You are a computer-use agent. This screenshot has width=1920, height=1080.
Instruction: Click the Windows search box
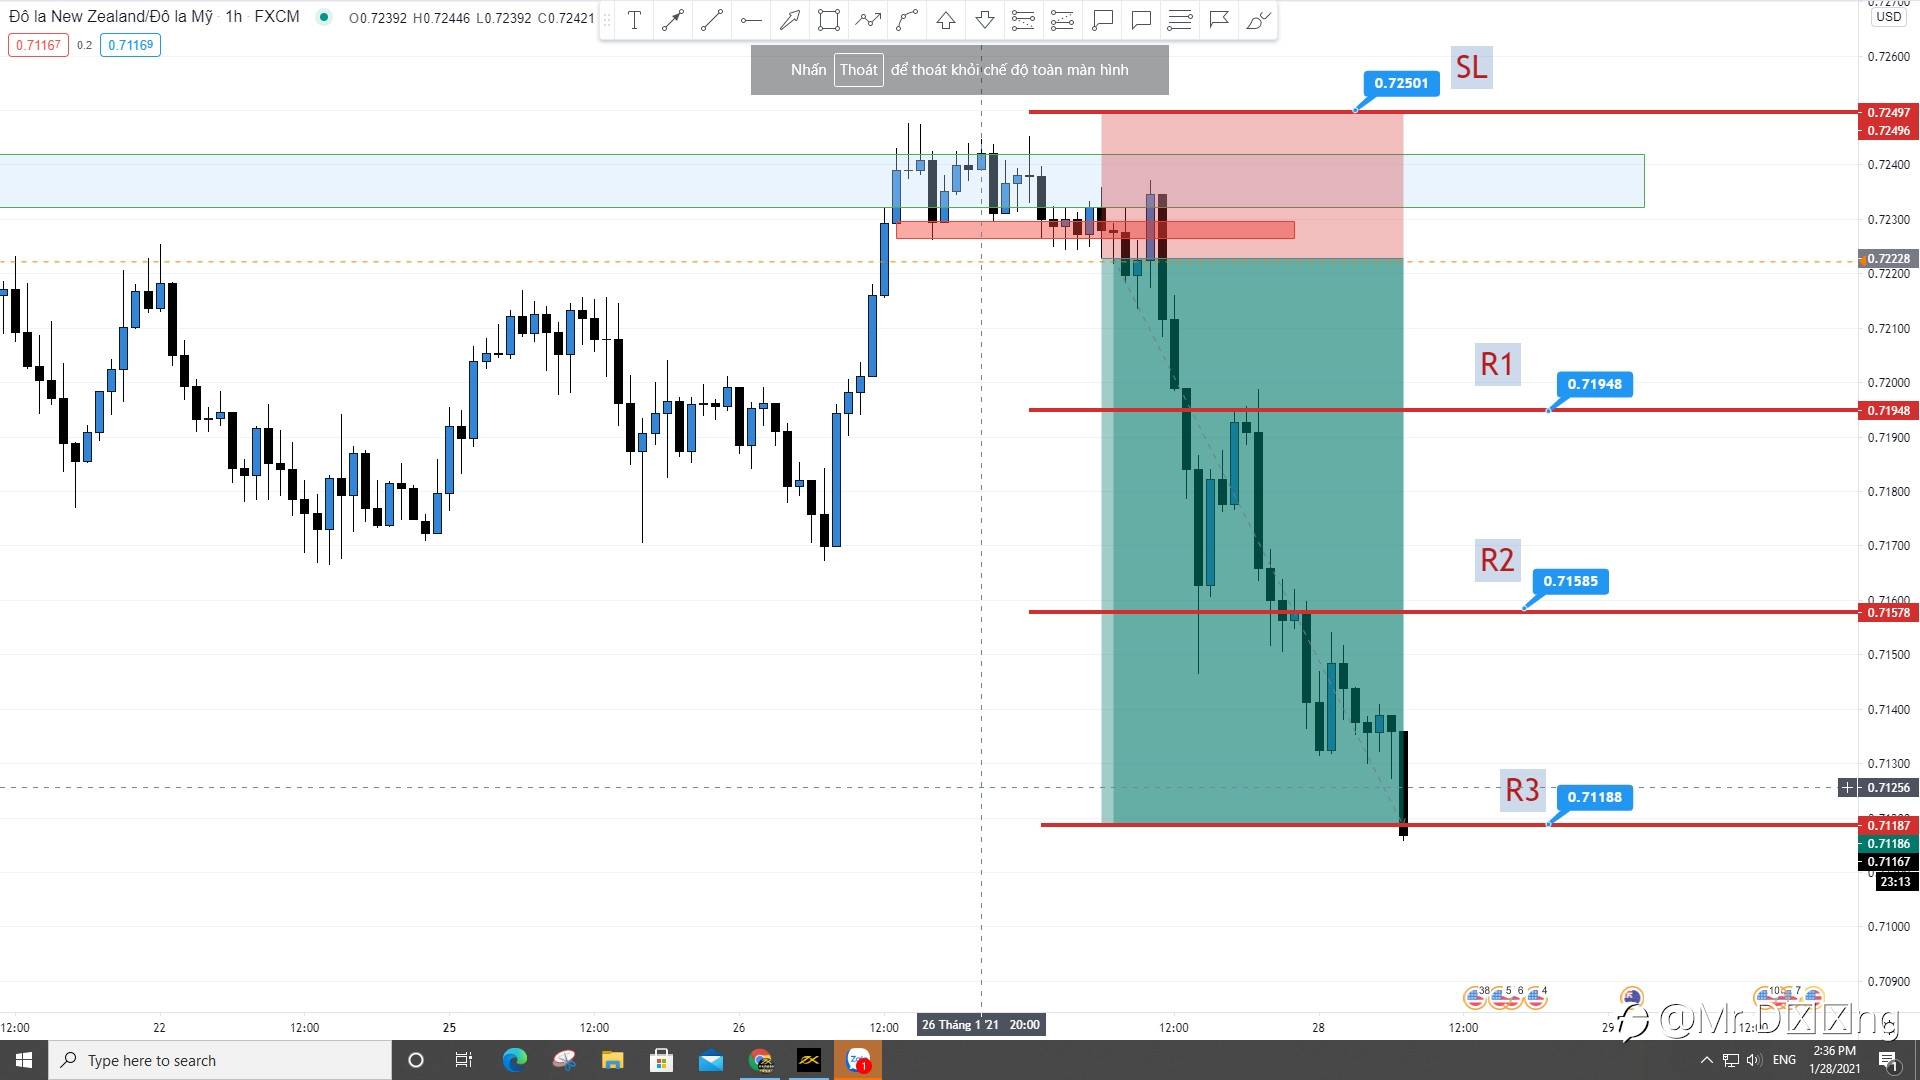(x=220, y=1060)
